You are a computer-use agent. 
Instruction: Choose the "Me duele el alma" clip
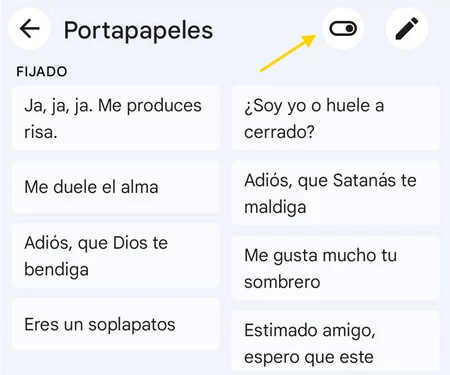coord(116,187)
